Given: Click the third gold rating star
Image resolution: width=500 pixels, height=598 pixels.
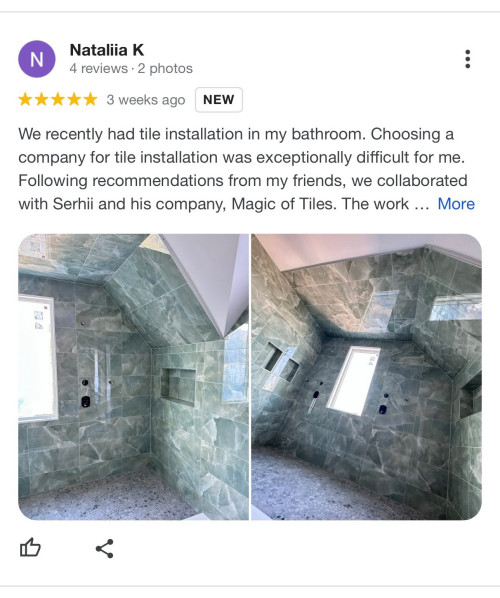Looking at the screenshot, I should [x=58, y=99].
